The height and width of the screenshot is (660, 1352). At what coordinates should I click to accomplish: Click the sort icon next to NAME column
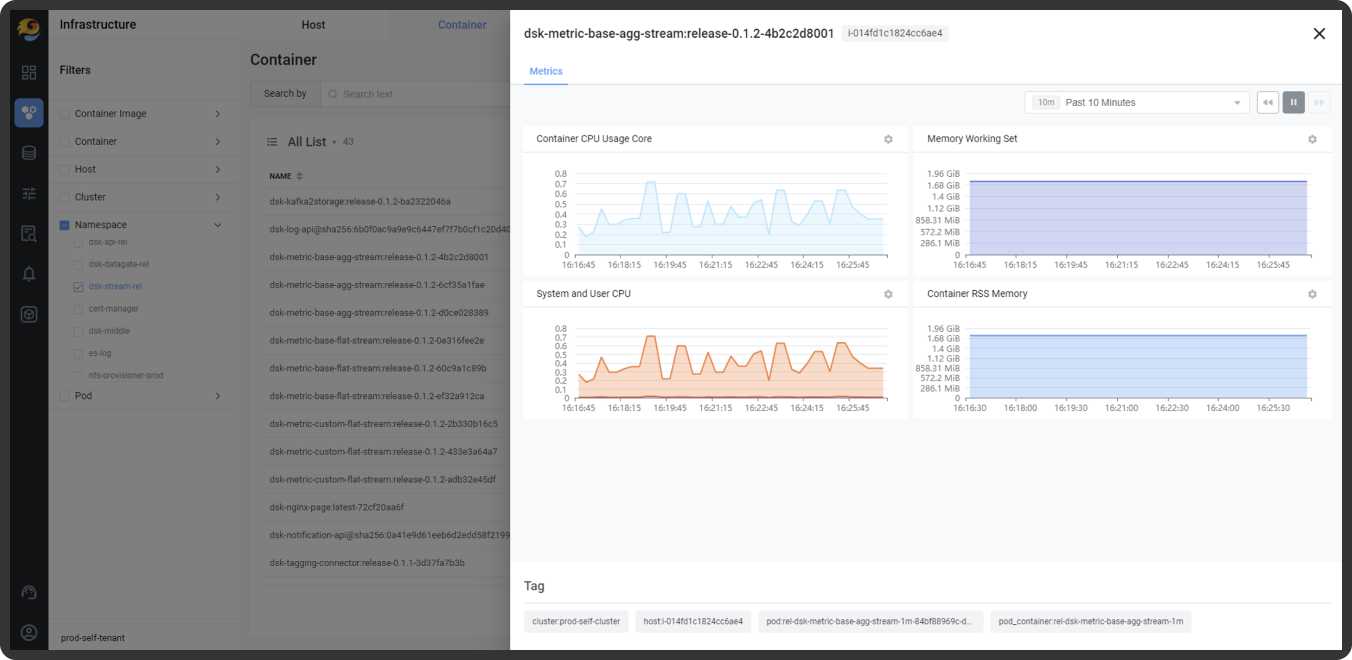point(300,176)
